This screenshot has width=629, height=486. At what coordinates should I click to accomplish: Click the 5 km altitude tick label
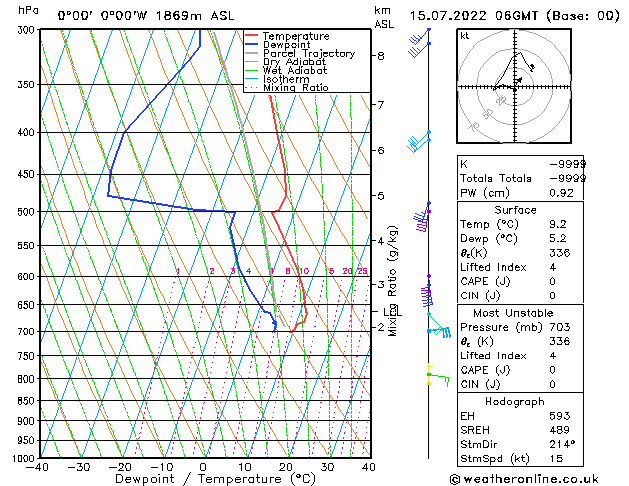[381, 196]
